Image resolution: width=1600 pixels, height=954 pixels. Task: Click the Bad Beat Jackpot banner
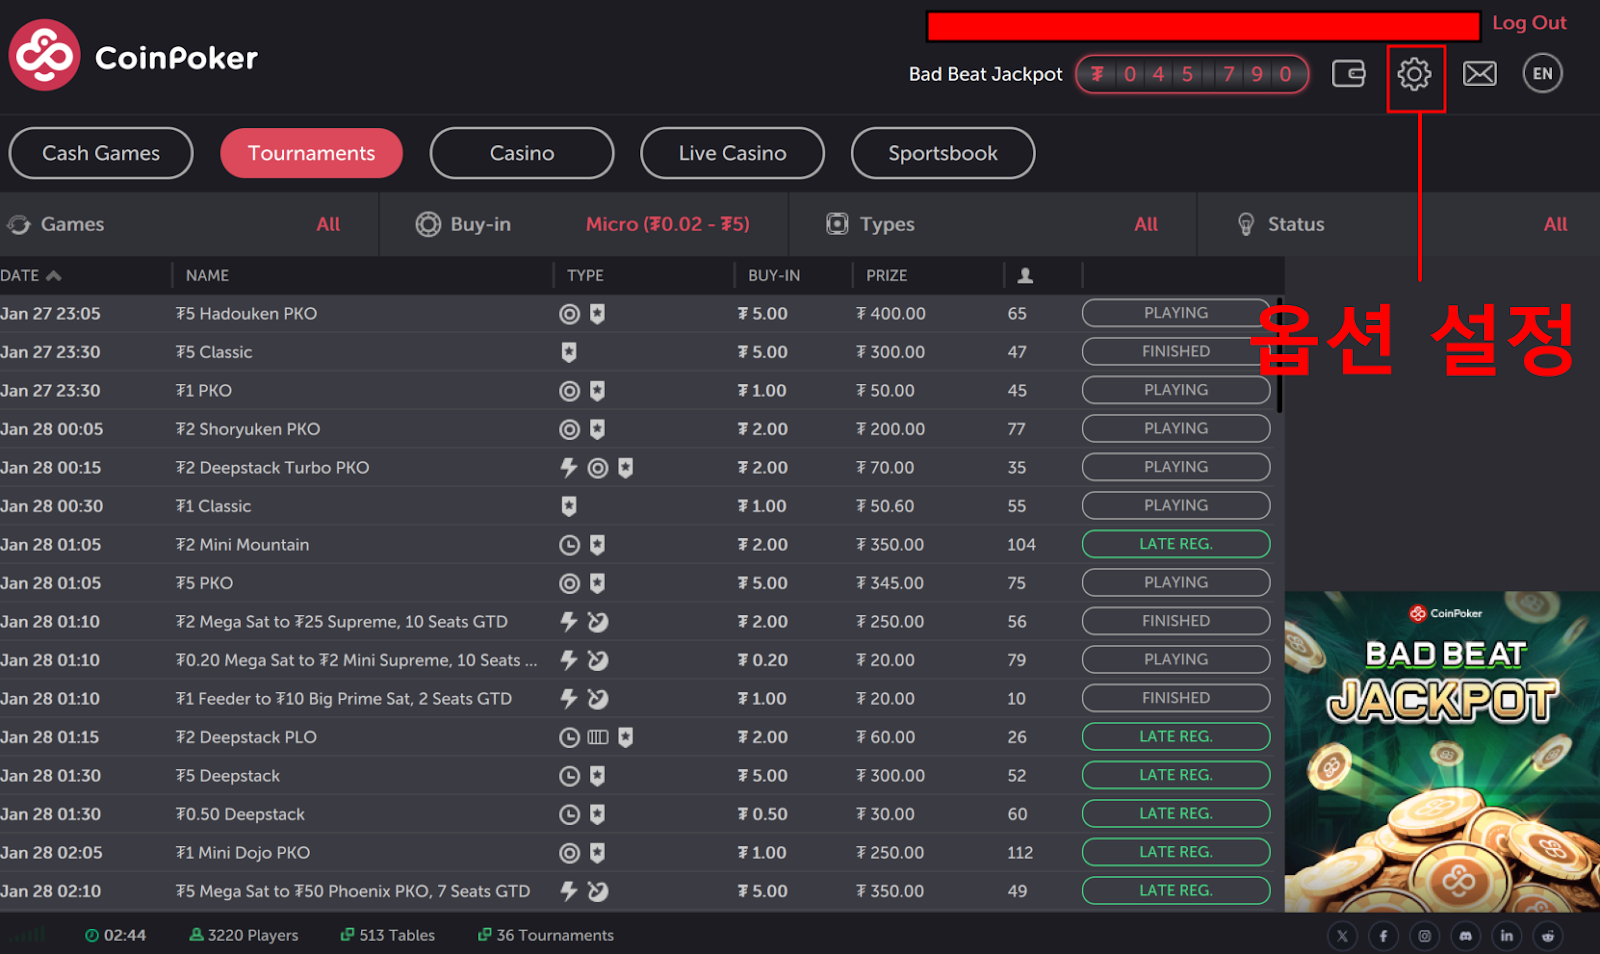pos(1442,751)
